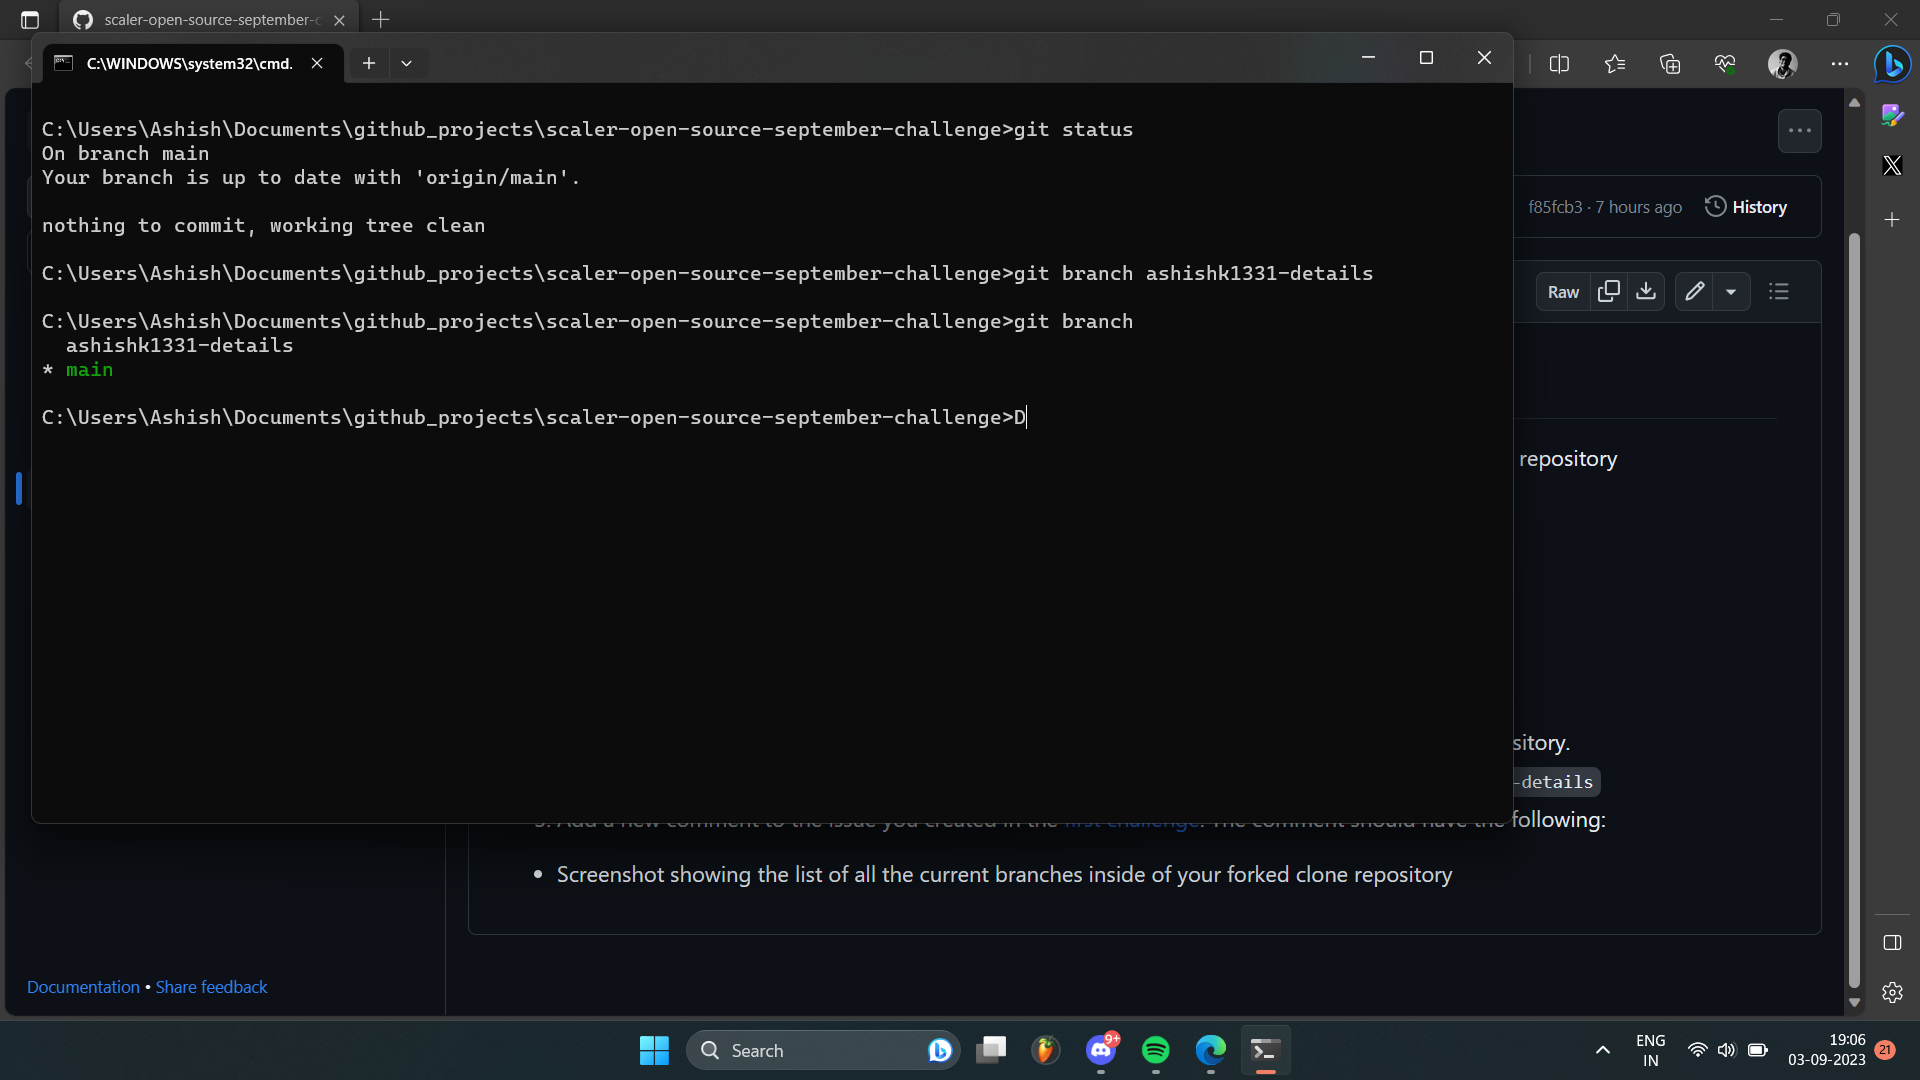Open Browser essentials heart icon
The height and width of the screenshot is (1080, 1920).
[x=1724, y=63]
